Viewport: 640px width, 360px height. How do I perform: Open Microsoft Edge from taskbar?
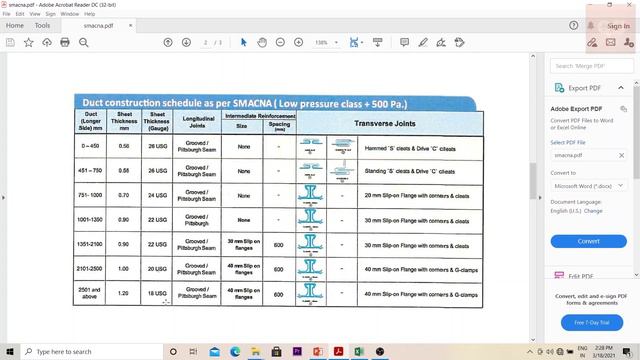point(235,351)
